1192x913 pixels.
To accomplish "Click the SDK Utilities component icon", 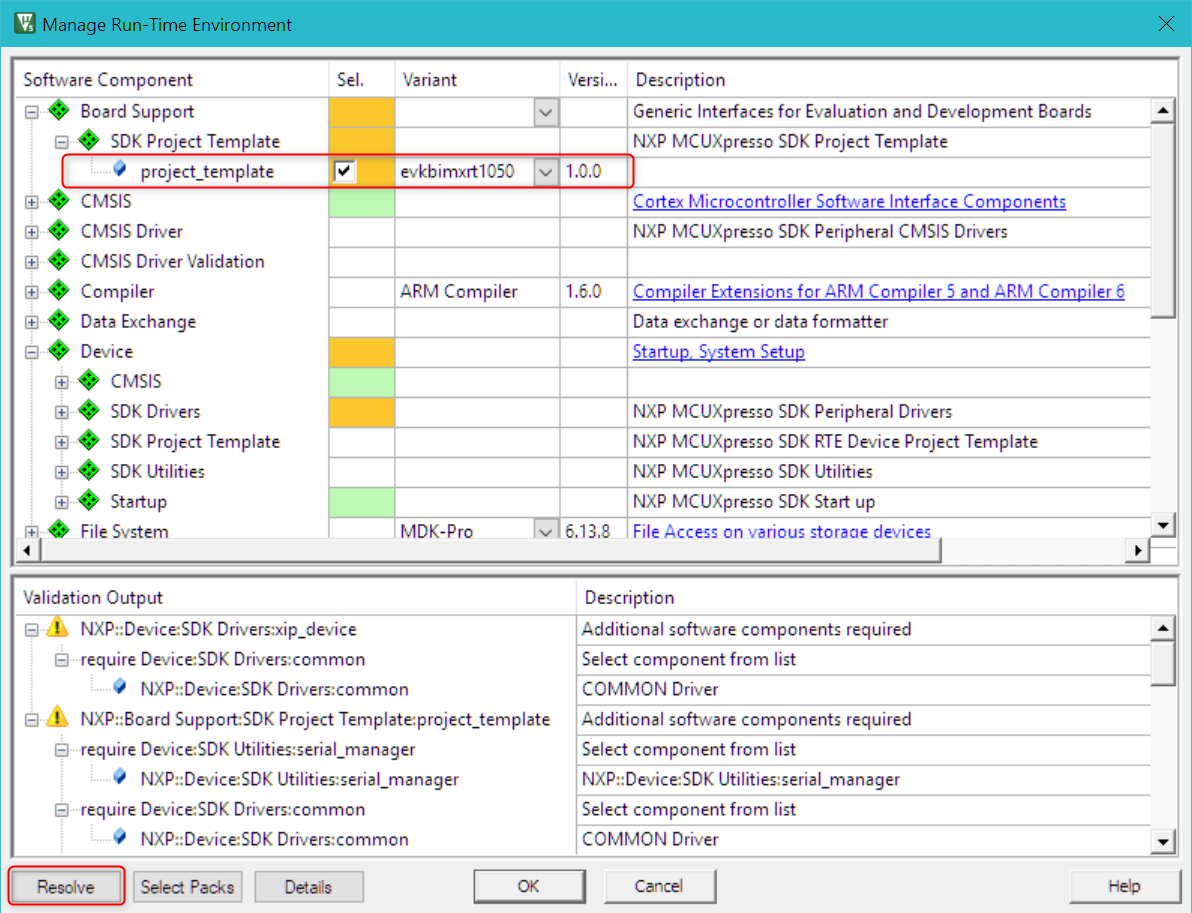I will pos(90,471).
